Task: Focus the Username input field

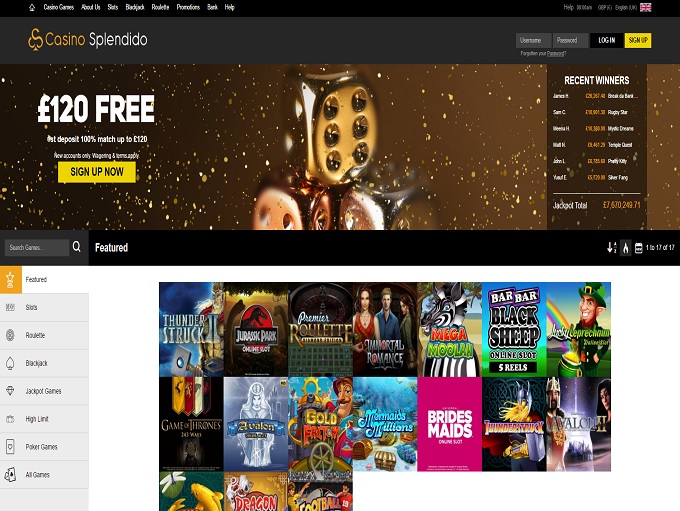Action: [x=533, y=40]
